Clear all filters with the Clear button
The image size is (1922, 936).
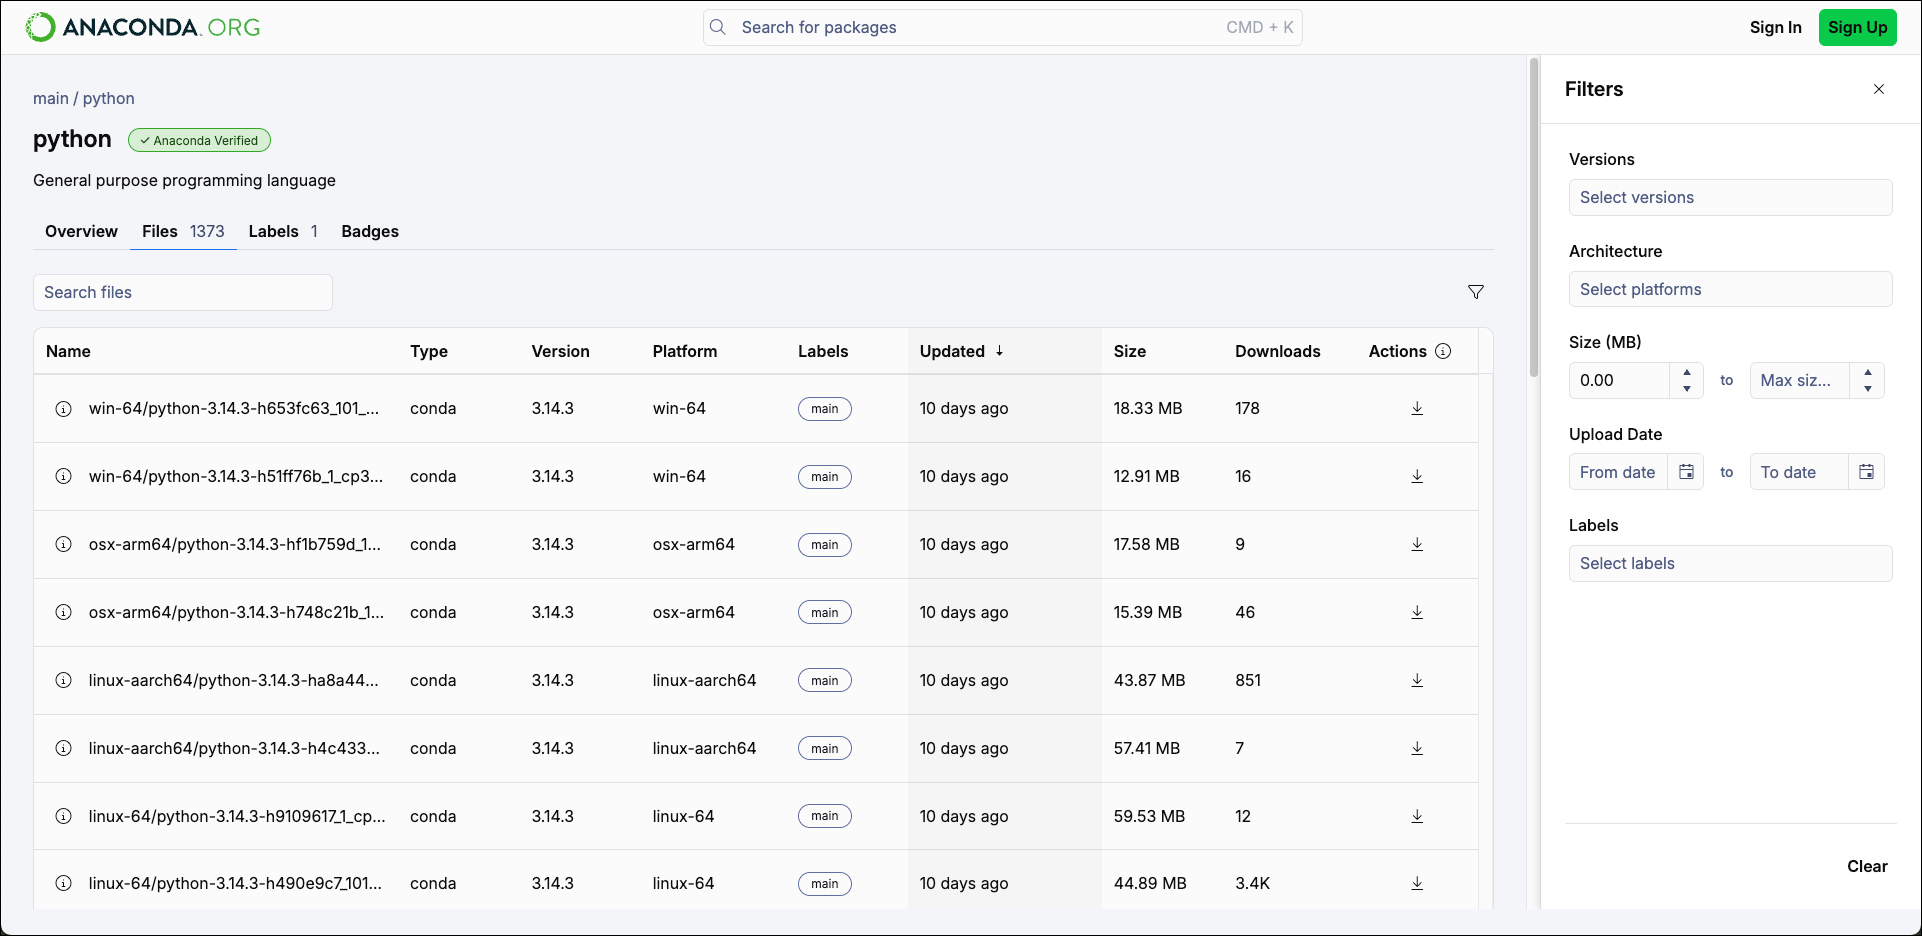(x=1867, y=866)
